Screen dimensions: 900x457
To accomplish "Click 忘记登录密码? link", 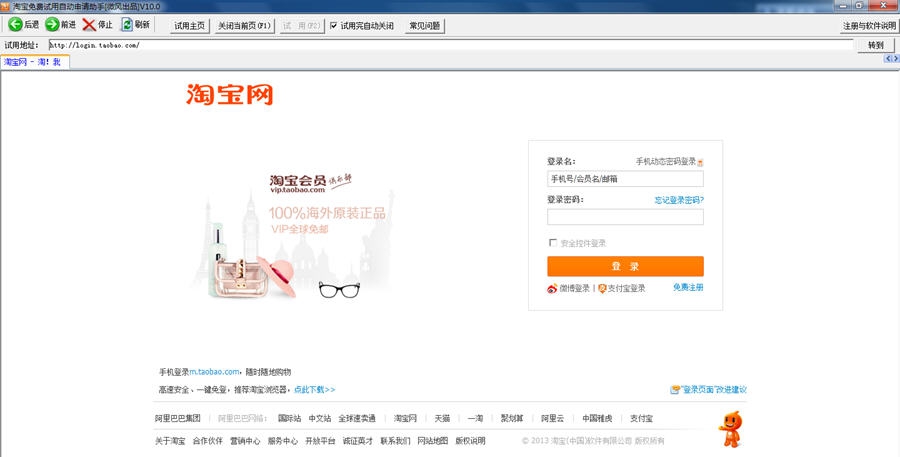I will pos(679,200).
